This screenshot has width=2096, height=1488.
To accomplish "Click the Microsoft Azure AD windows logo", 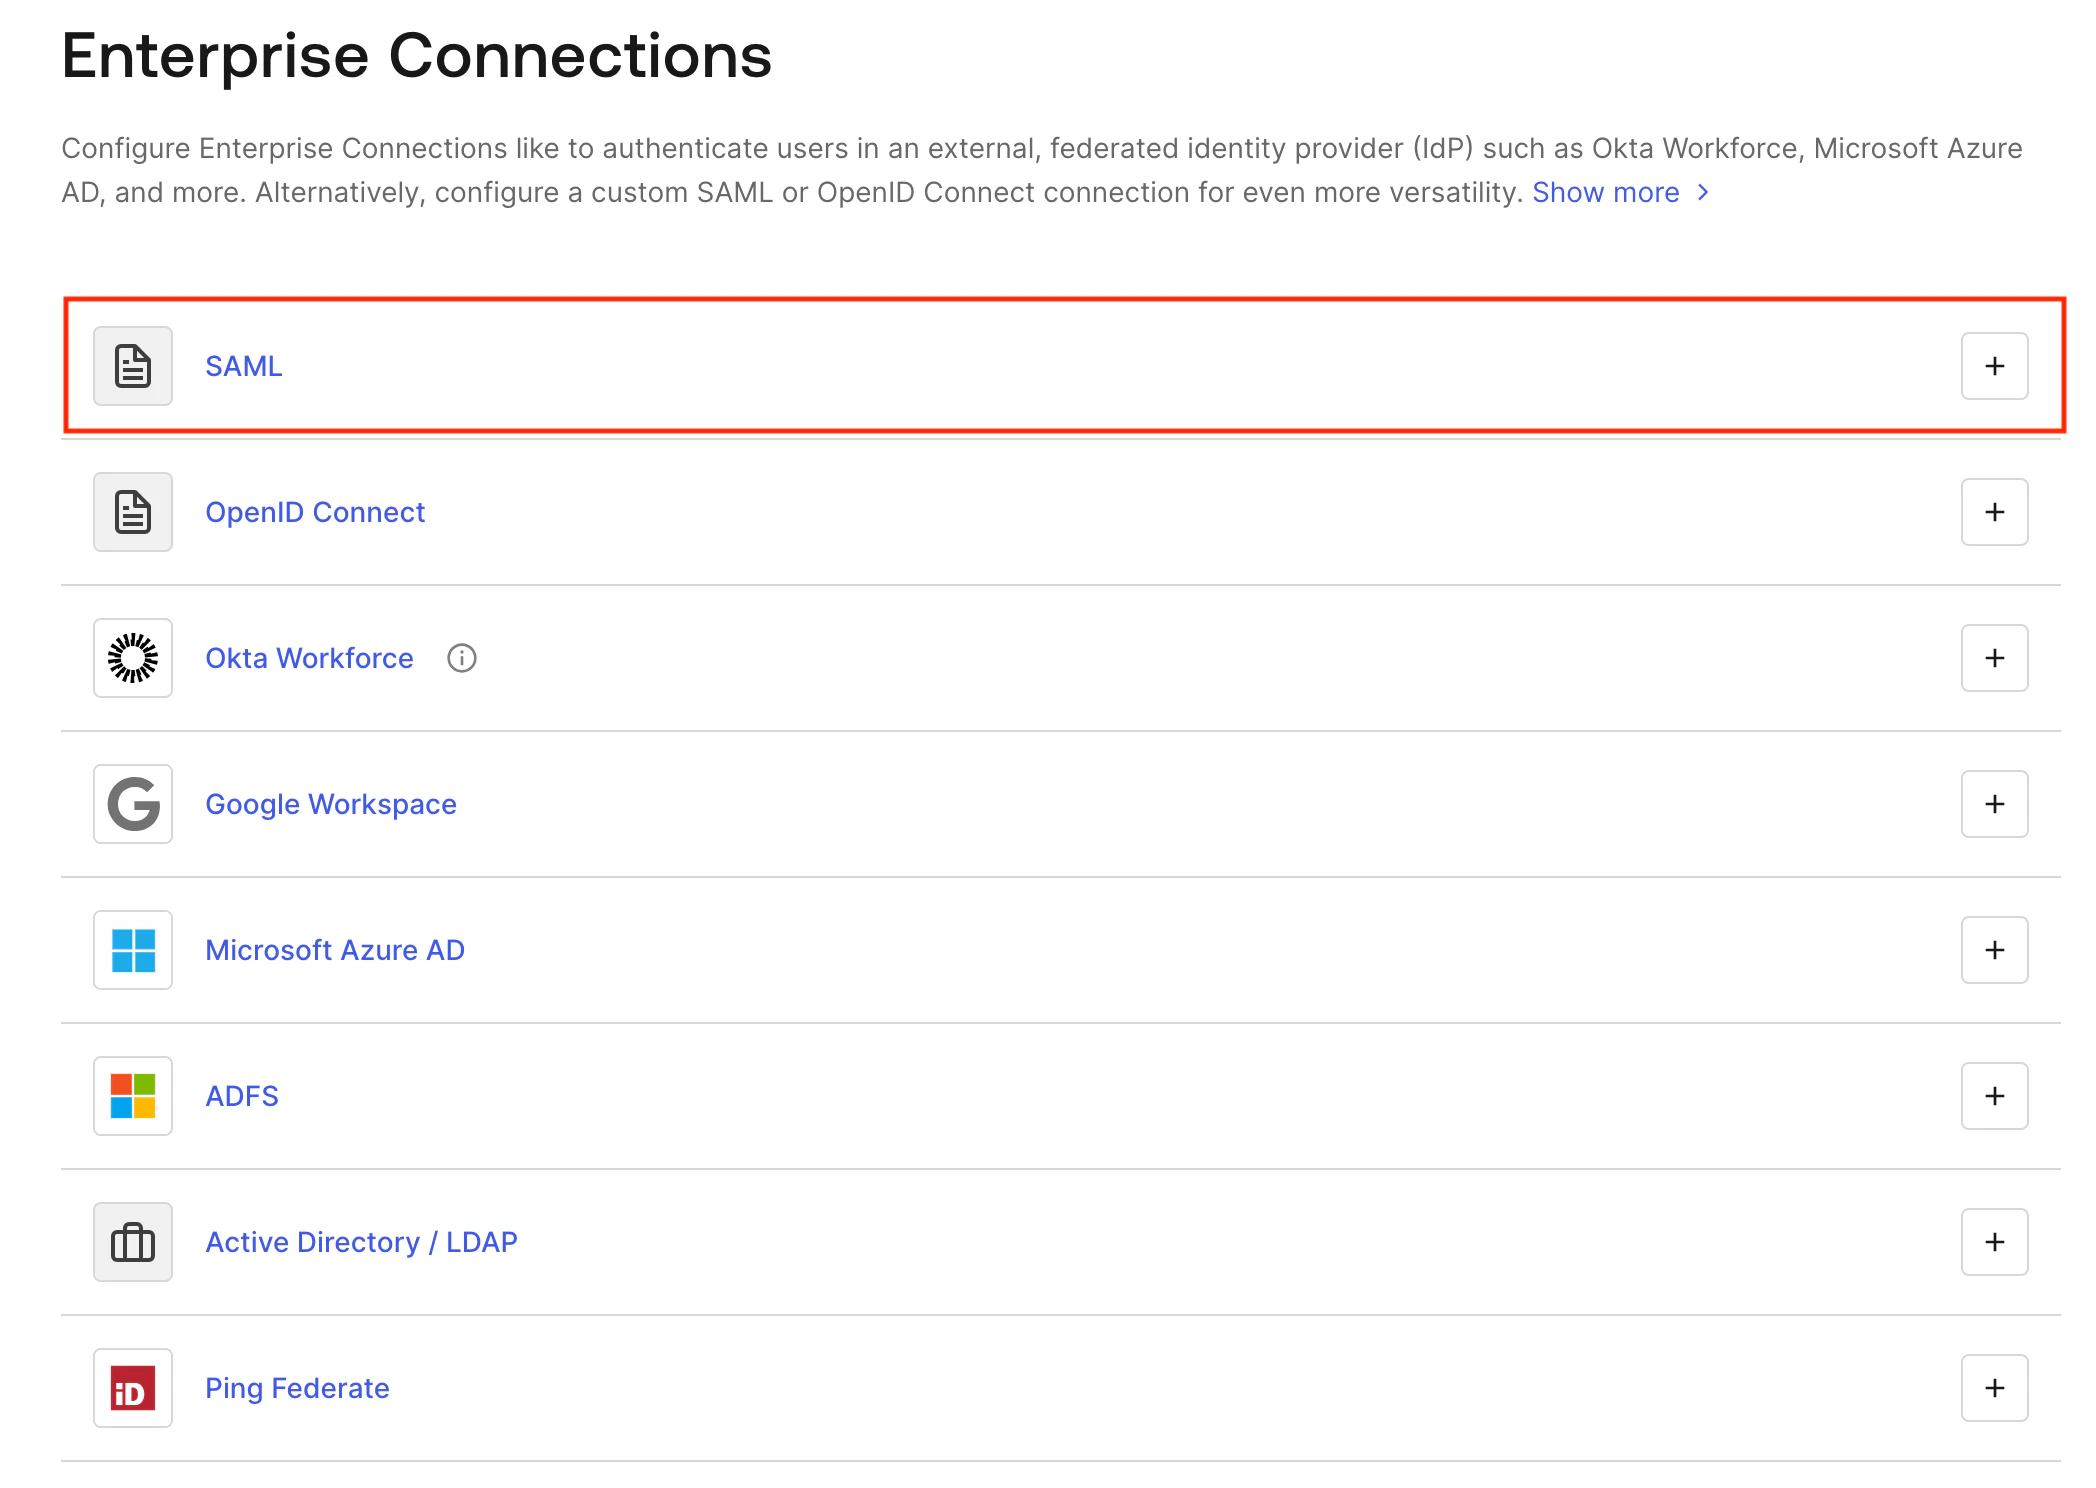I will (133, 950).
